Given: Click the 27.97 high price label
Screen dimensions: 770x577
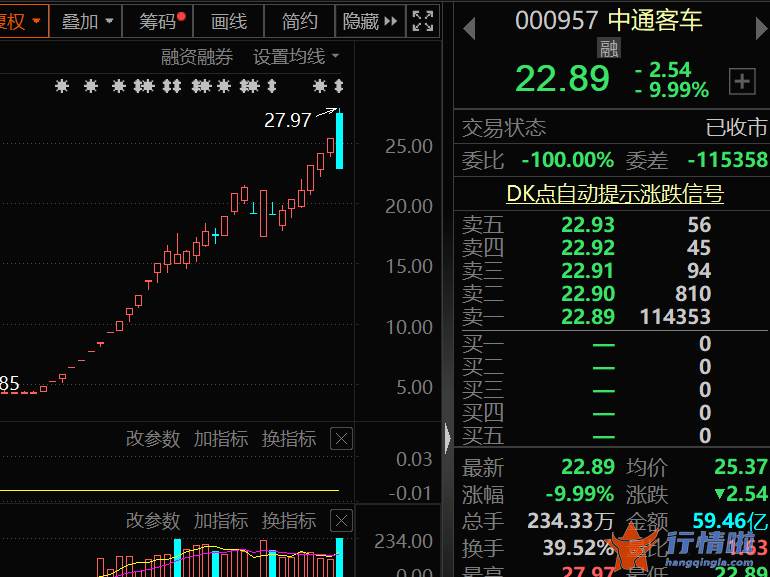Looking at the screenshot, I should pyautogui.click(x=288, y=120).
